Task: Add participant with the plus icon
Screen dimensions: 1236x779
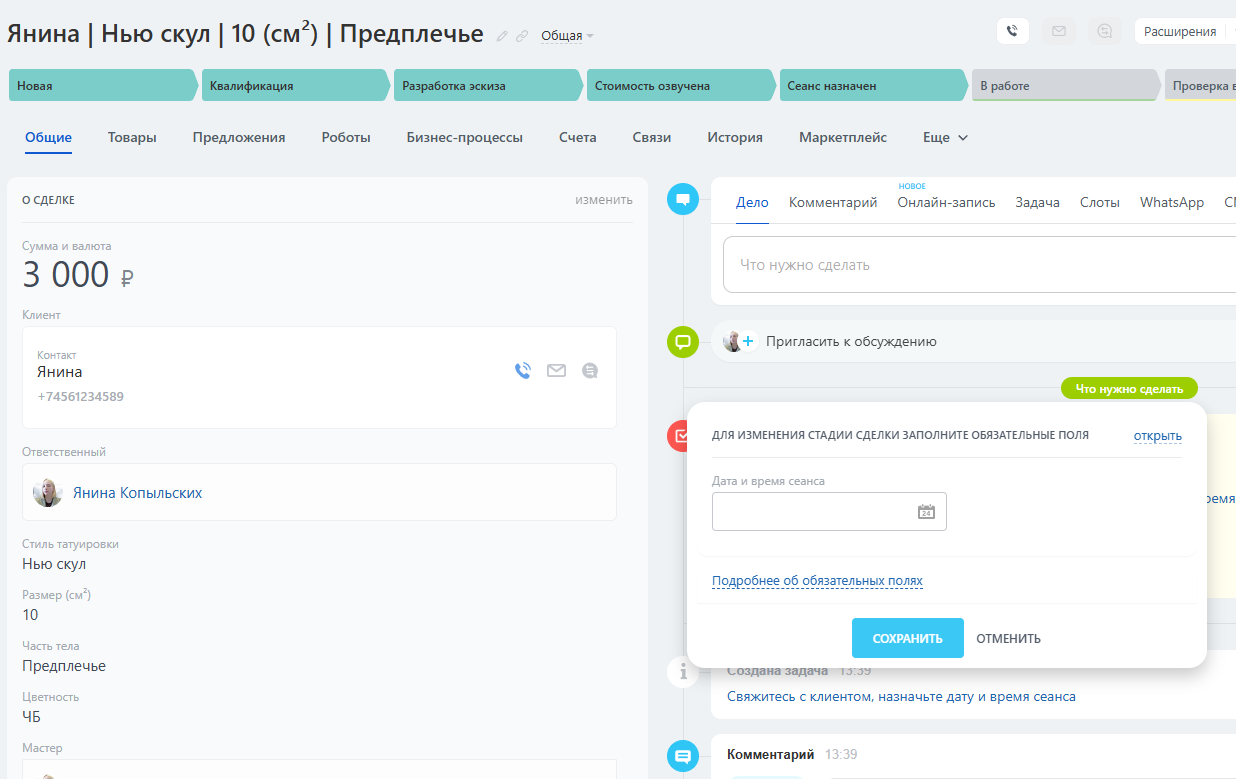Action: point(748,341)
